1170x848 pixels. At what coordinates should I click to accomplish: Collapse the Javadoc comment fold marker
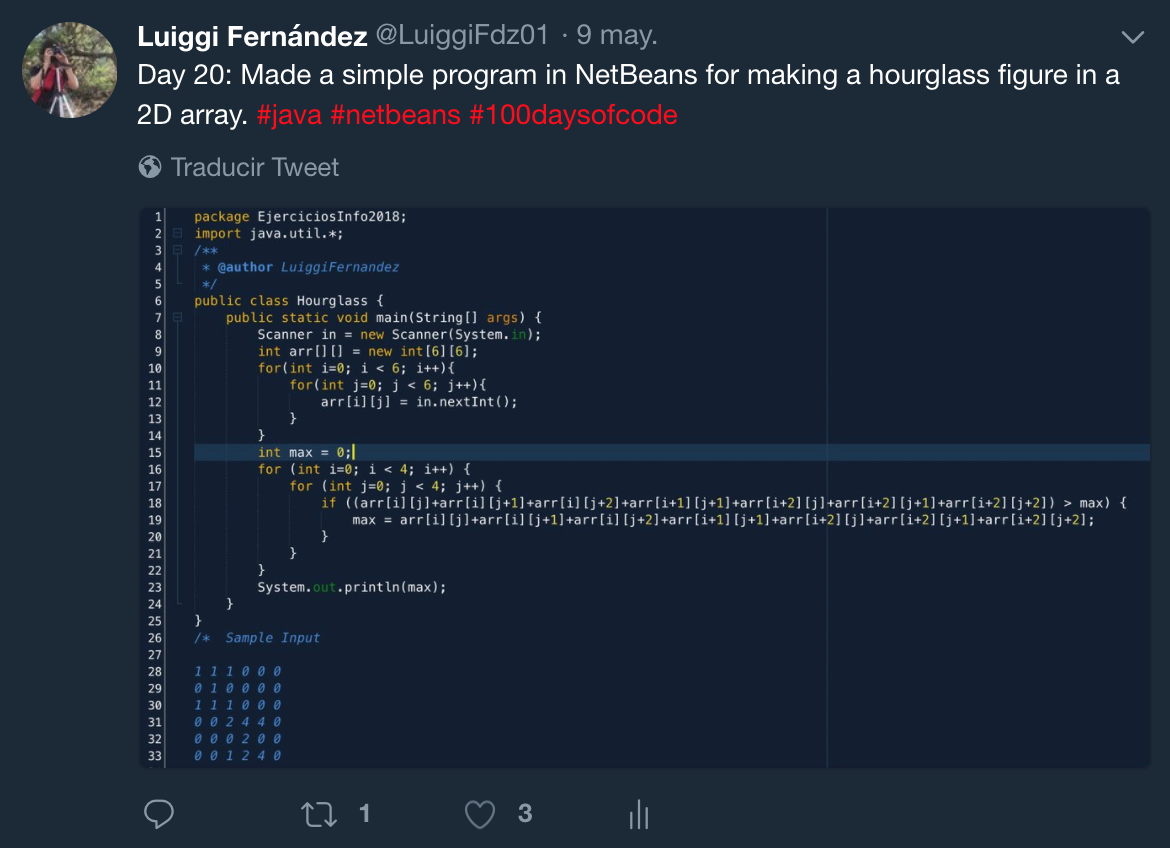[178, 250]
